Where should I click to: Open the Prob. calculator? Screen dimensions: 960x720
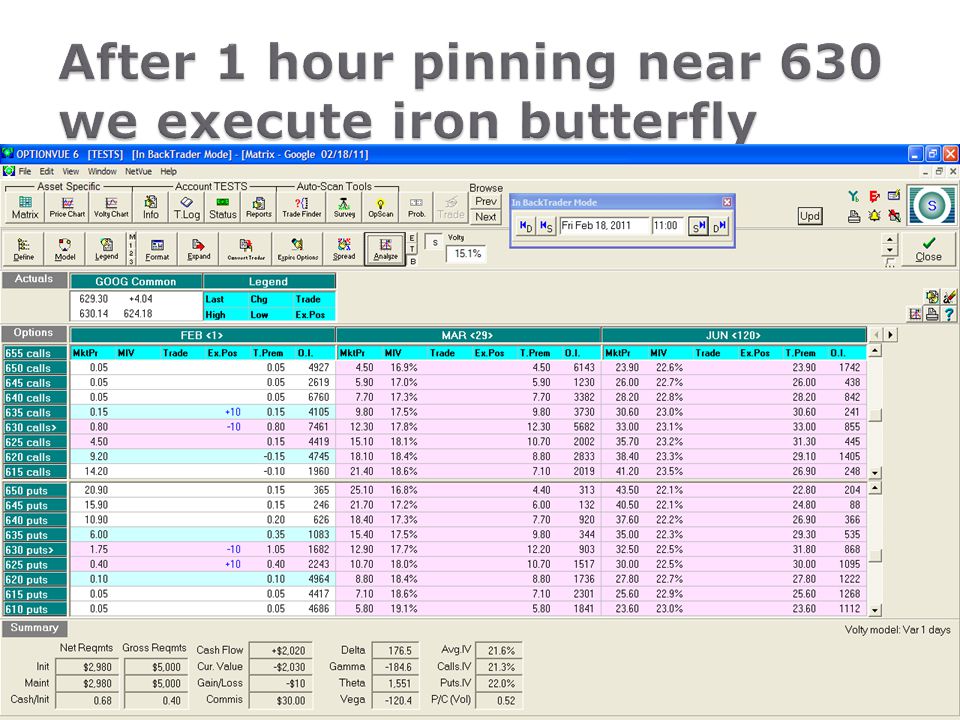point(416,208)
